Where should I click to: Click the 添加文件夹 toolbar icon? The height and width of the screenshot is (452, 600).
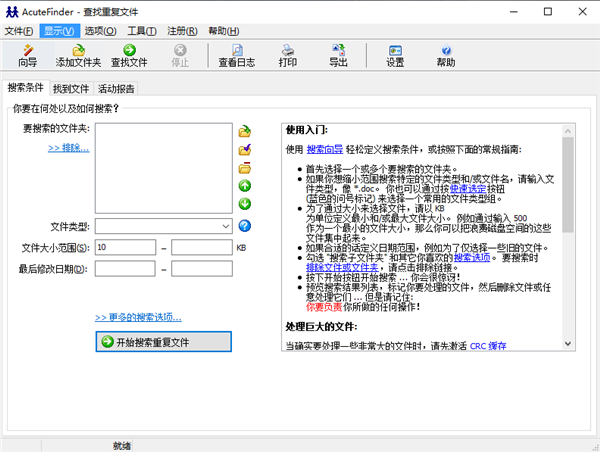[x=79, y=54]
